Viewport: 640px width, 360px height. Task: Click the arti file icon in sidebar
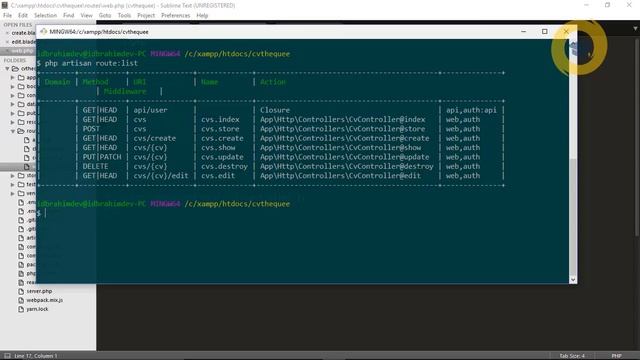21,238
